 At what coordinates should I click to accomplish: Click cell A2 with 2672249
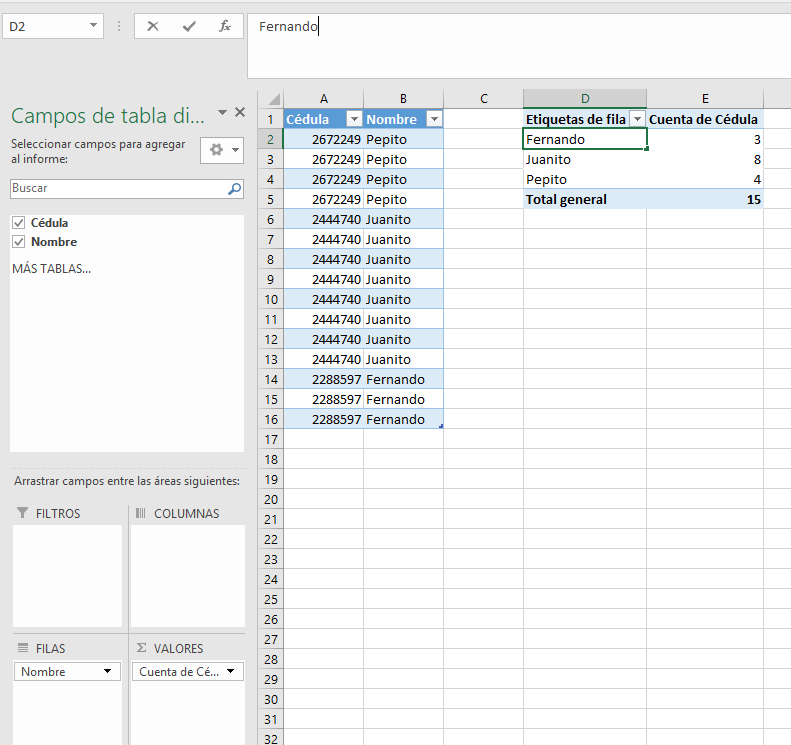point(323,139)
